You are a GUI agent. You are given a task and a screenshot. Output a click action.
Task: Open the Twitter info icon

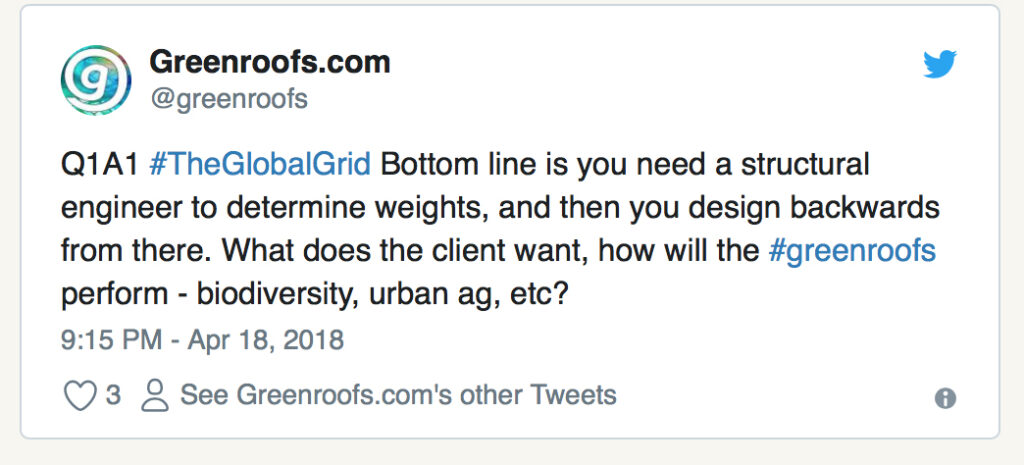click(x=944, y=398)
